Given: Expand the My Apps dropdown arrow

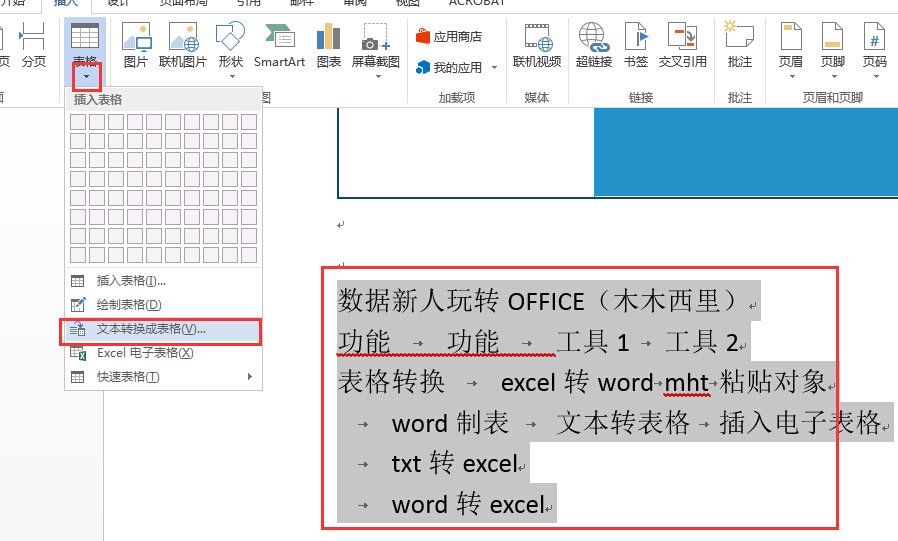Looking at the screenshot, I should click(x=494, y=68).
